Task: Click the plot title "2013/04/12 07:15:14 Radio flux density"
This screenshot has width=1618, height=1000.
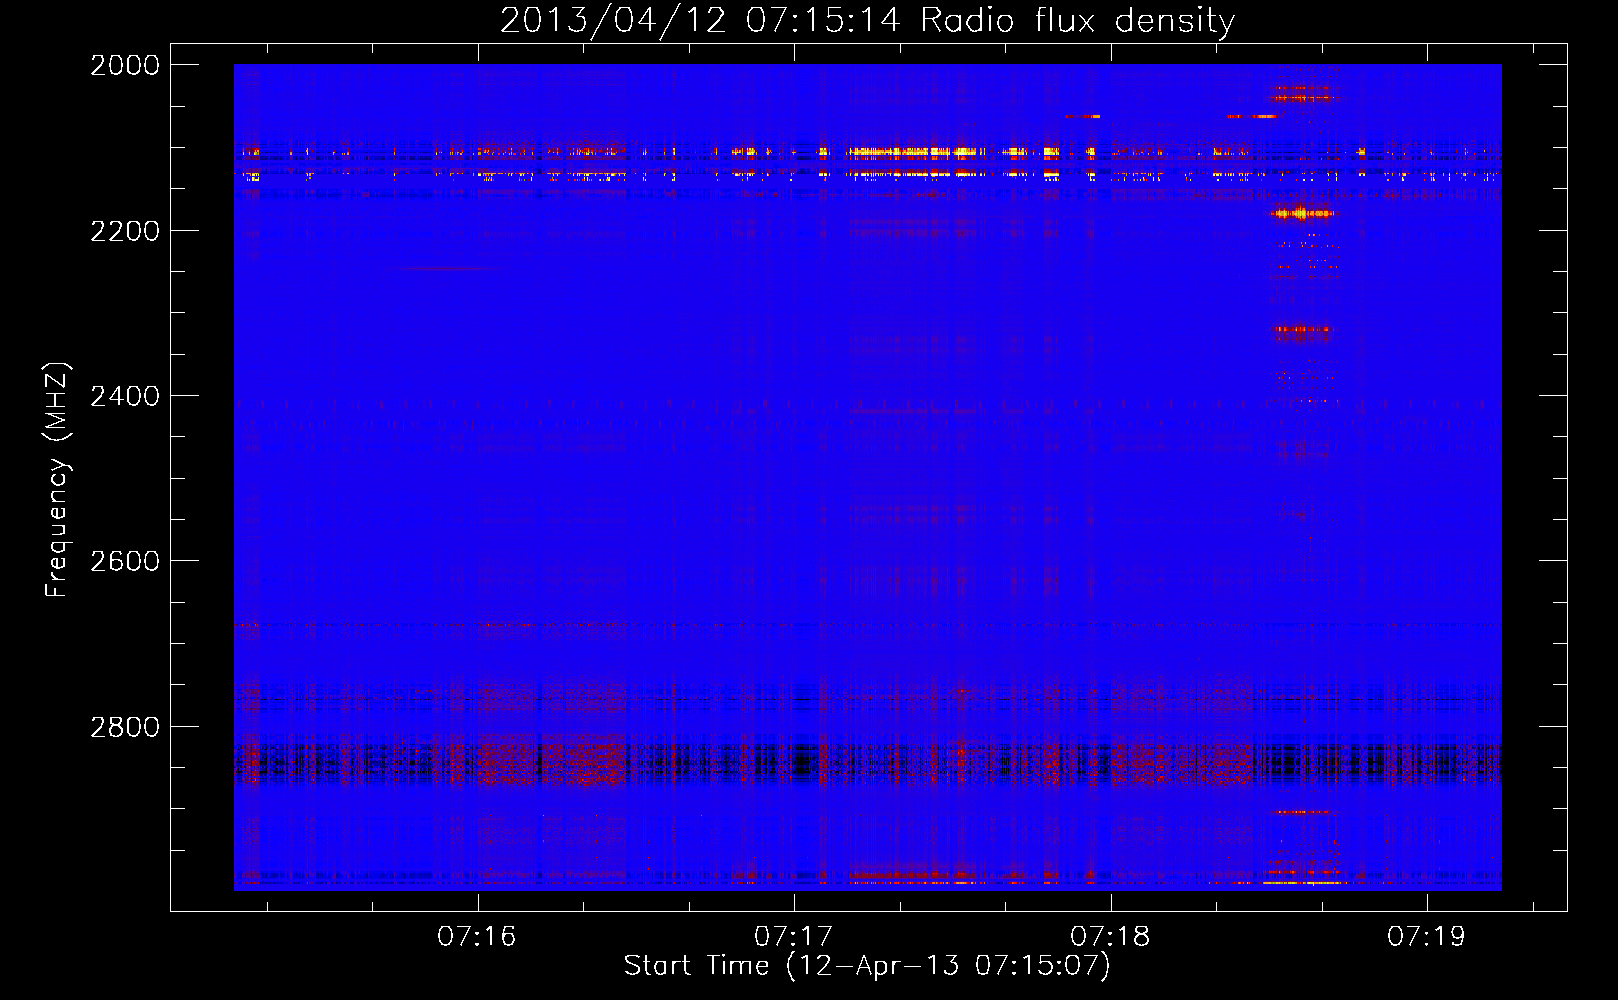Action: coord(867,21)
